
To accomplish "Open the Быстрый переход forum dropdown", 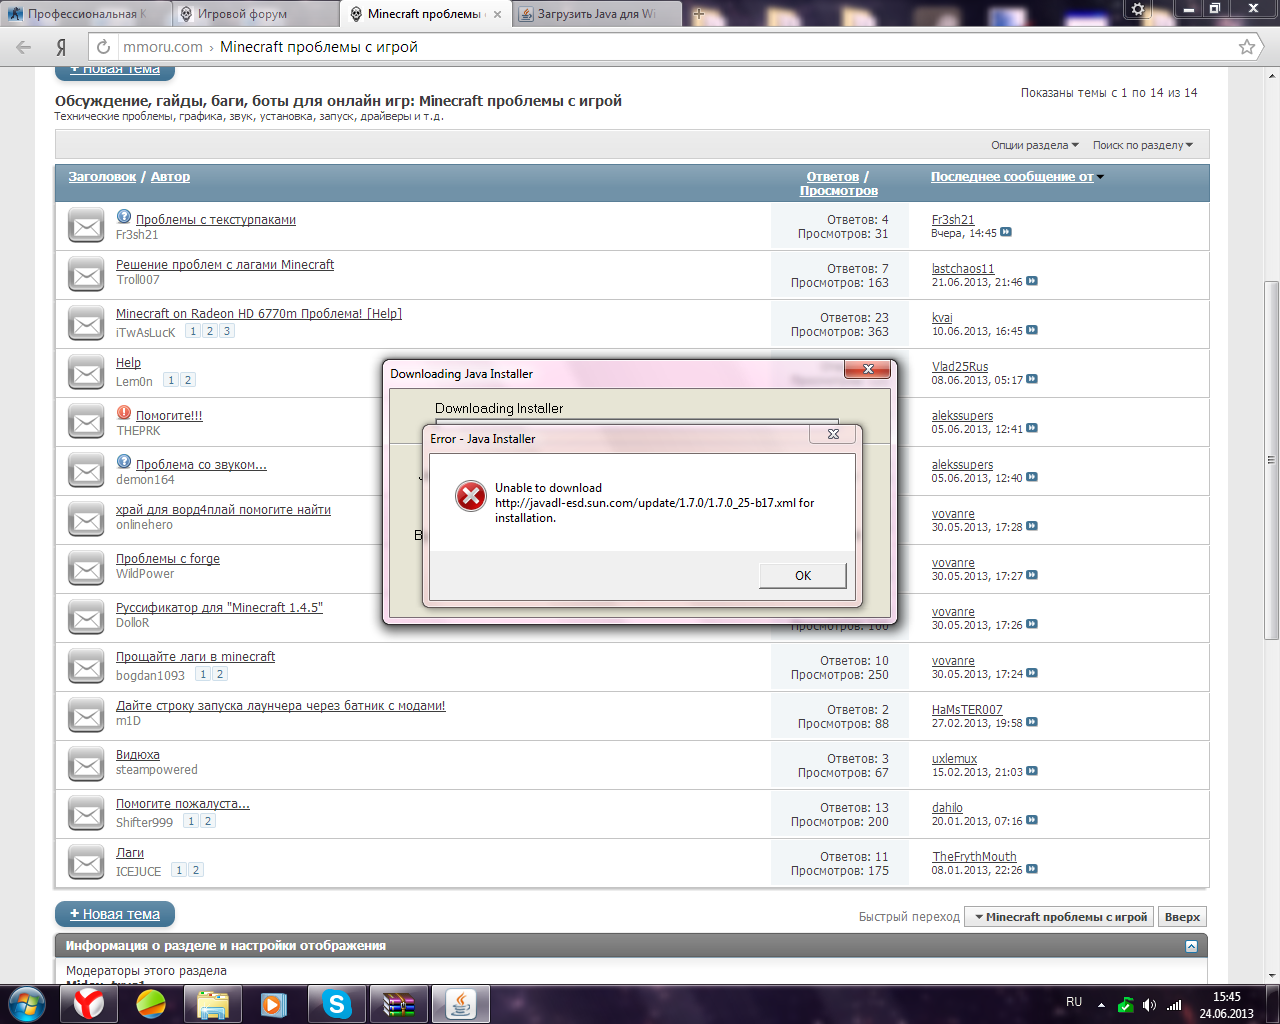I will pyautogui.click(x=1059, y=917).
